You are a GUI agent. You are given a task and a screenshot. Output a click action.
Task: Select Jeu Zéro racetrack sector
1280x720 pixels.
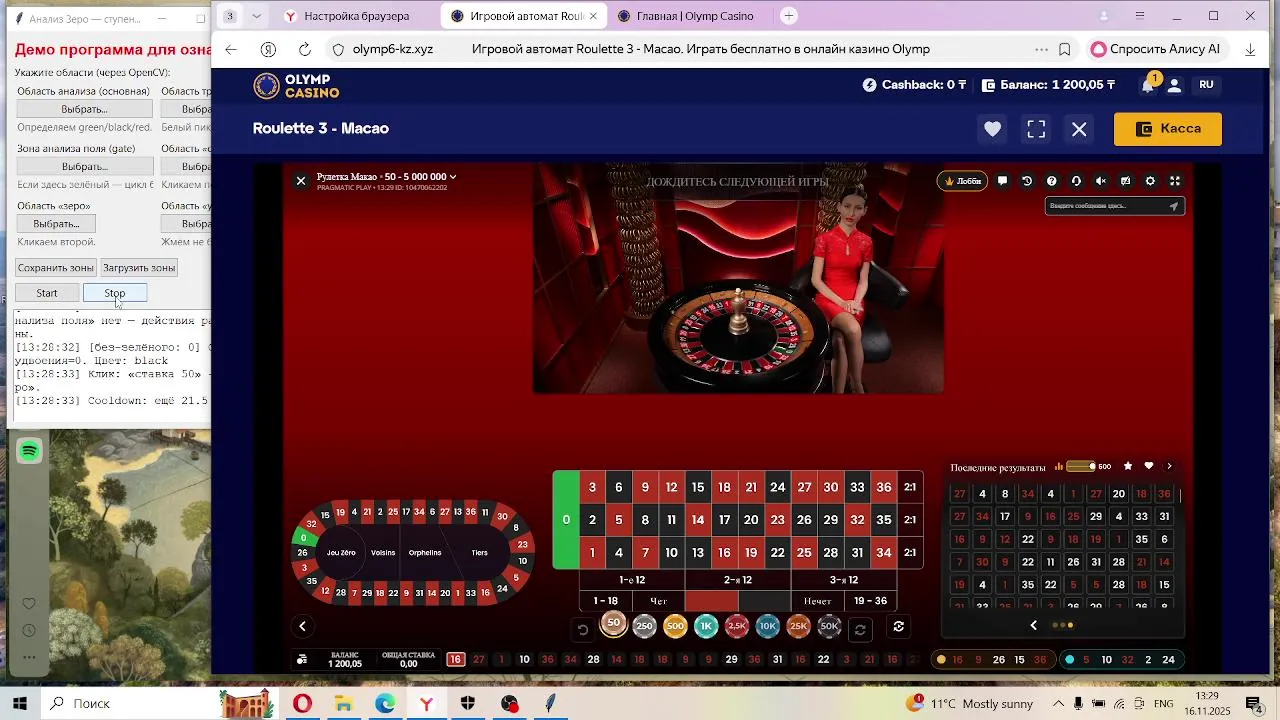(x=341, y=553)
